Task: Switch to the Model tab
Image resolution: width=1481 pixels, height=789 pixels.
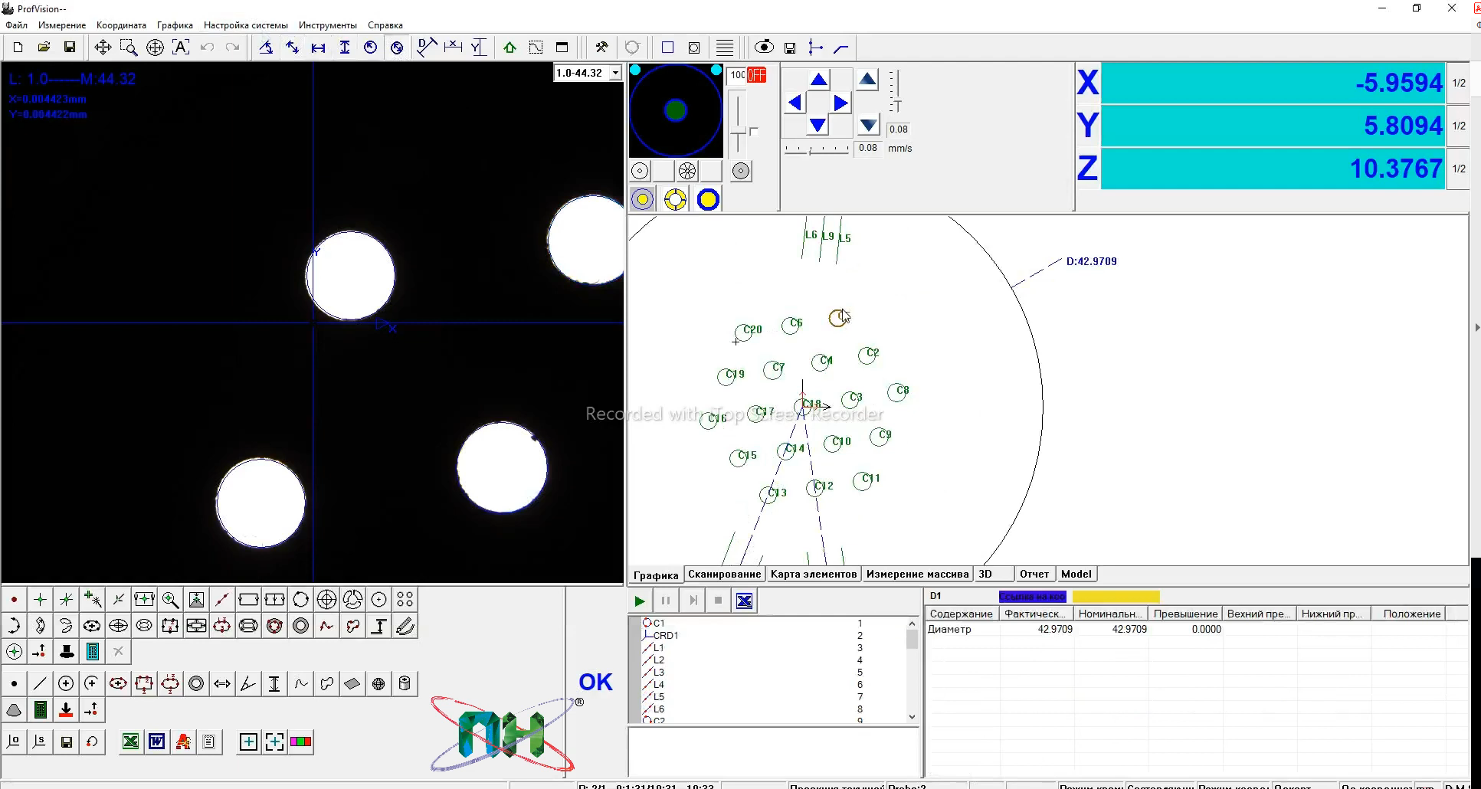Action: [1076, 574]
